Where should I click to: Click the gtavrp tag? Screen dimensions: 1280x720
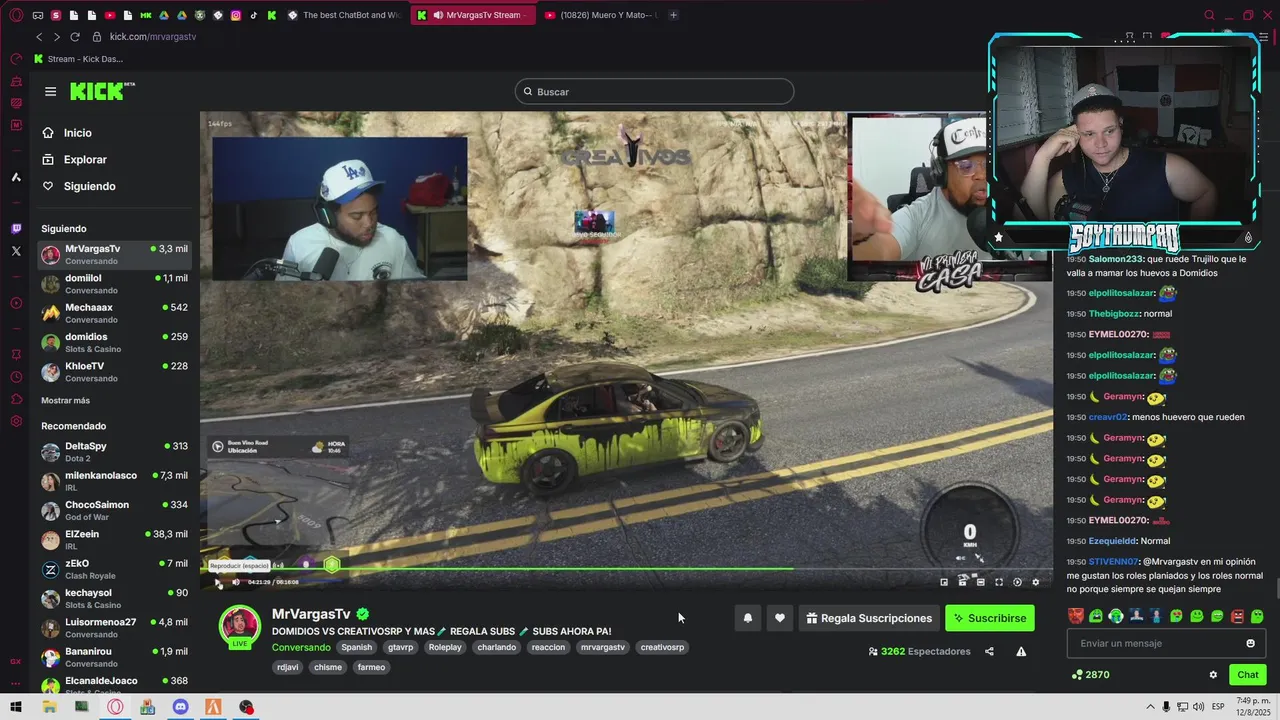pyautogui.click(x=401, y=647)
